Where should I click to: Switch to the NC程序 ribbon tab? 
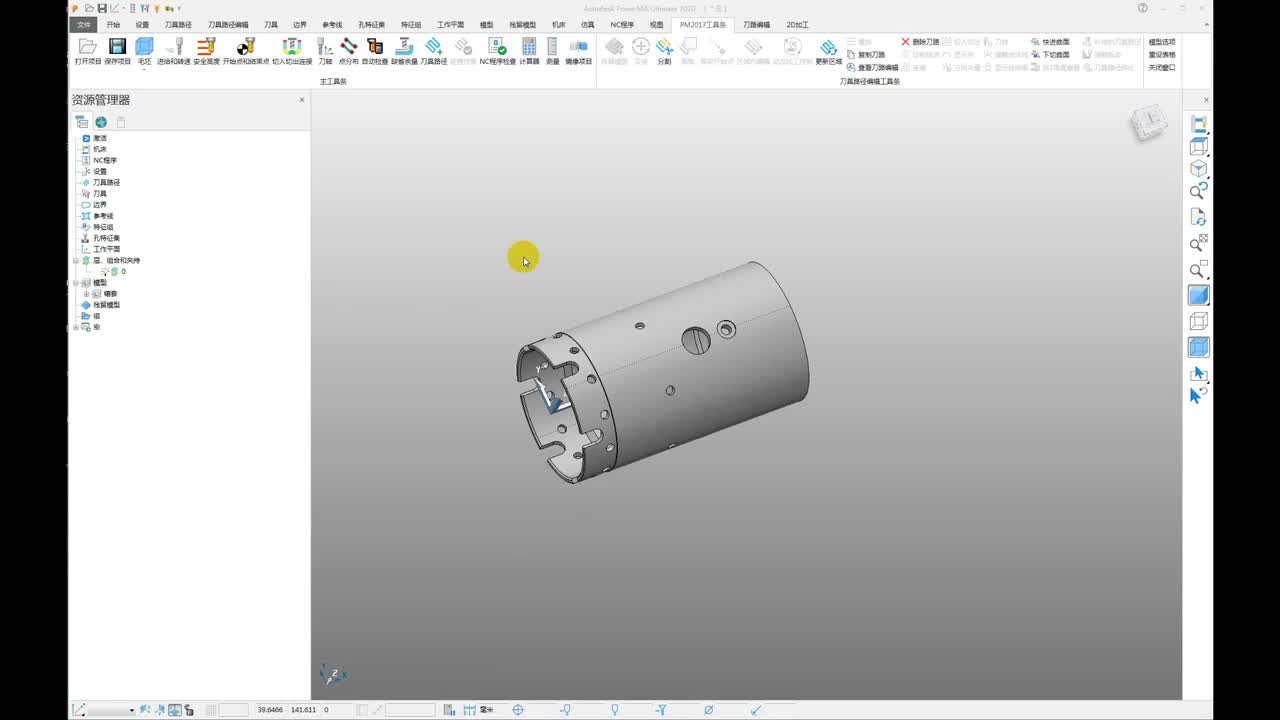pyautogui.click(x=622, y=24)
